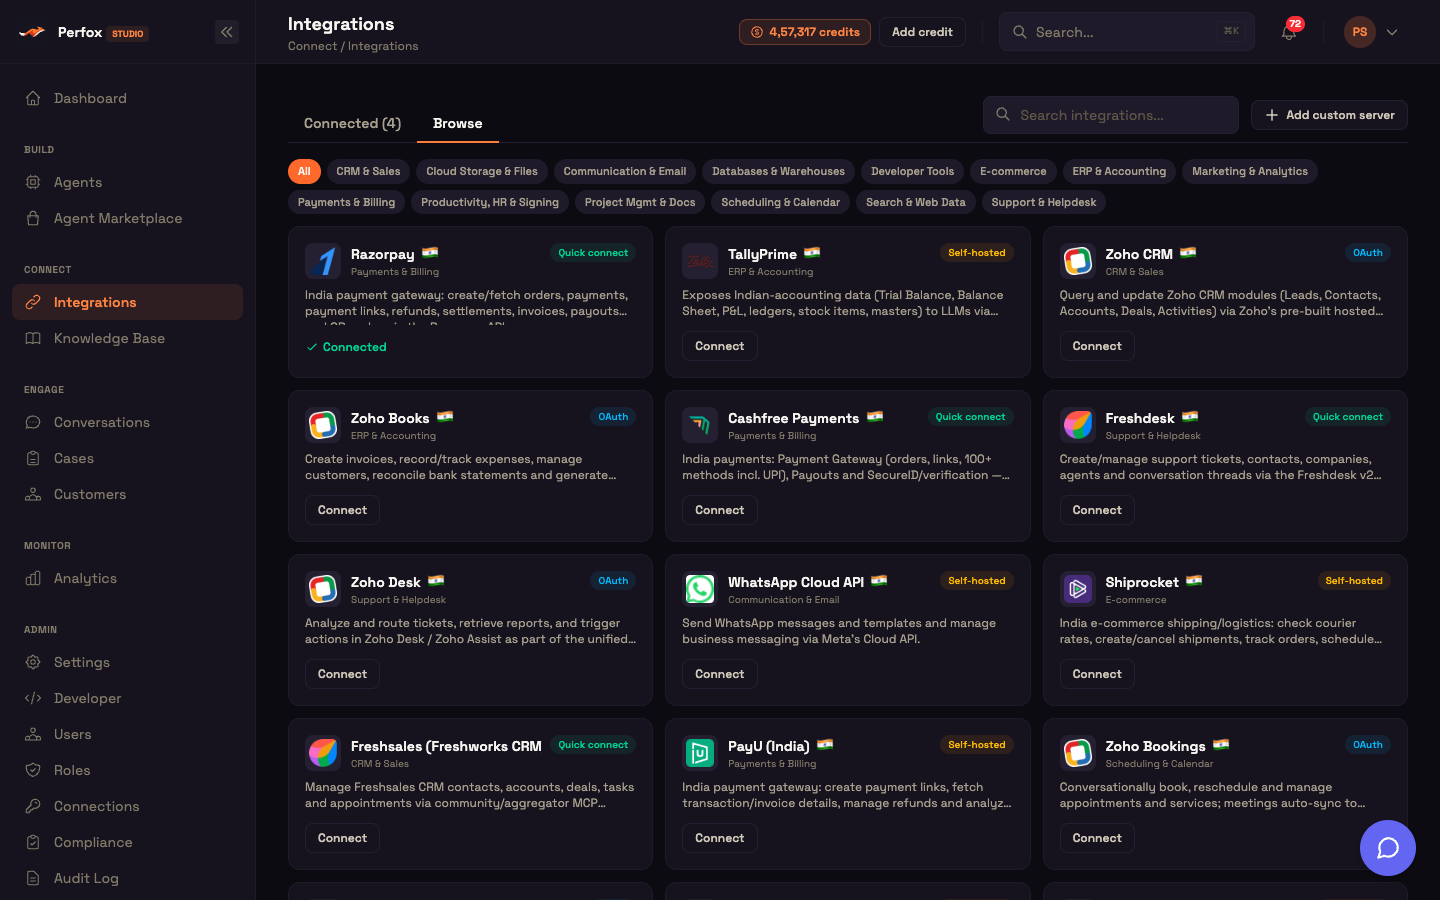
Task: Open Cases in sidebar
Action: point(127,458)
